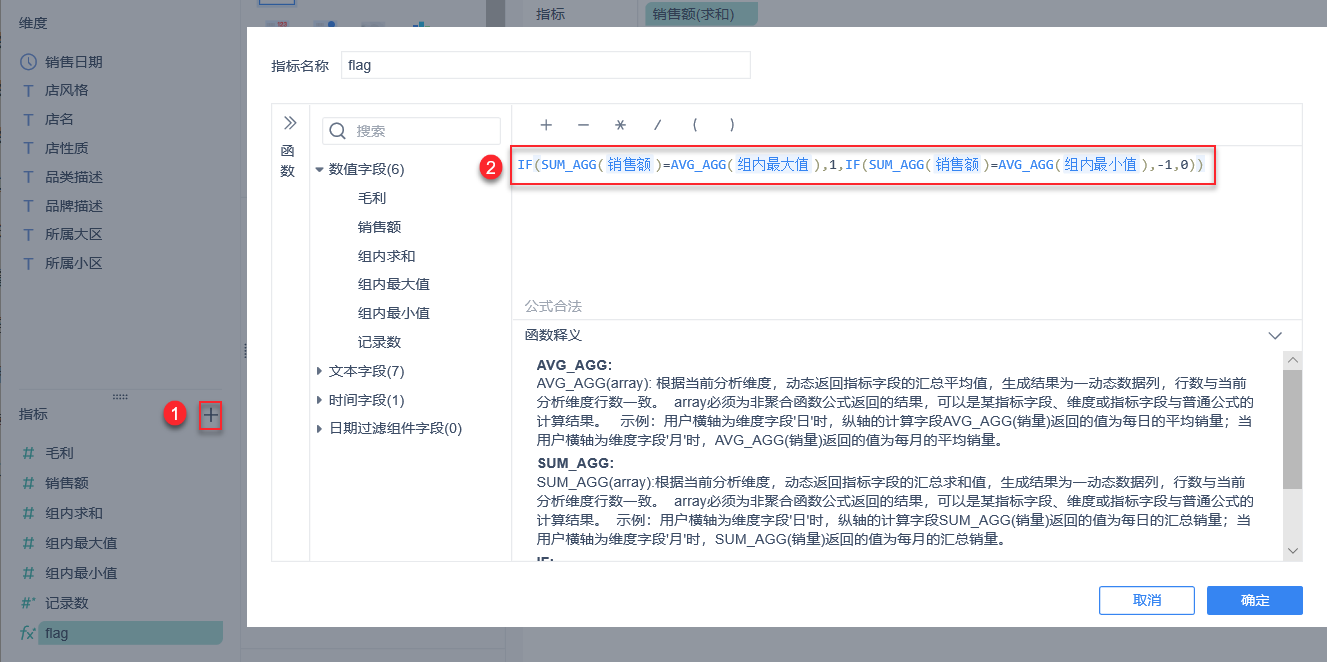Insert the left parenthesis operator

(694, 125)
